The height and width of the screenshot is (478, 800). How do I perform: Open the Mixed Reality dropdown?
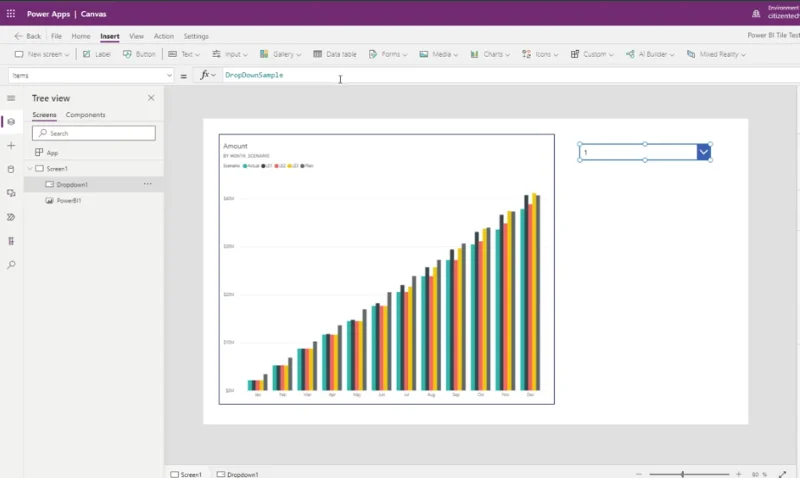716,54
